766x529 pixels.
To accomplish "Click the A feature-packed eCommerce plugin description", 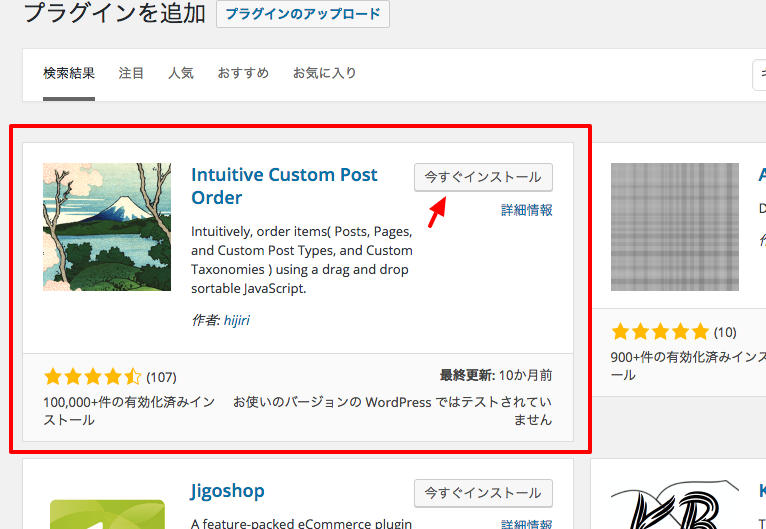I will 301,524.
